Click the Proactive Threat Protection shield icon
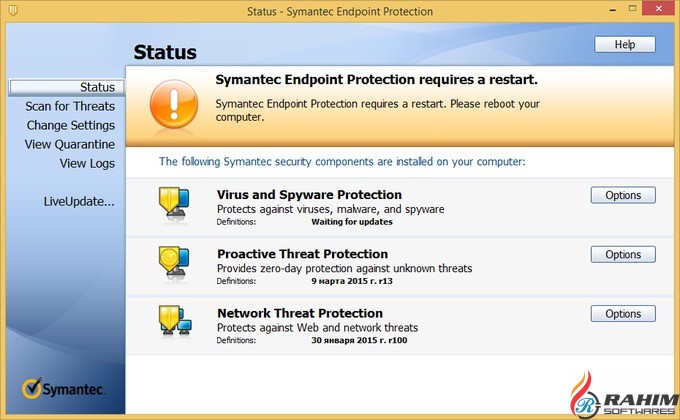This screenshot has width=680, height=420. 173,263
